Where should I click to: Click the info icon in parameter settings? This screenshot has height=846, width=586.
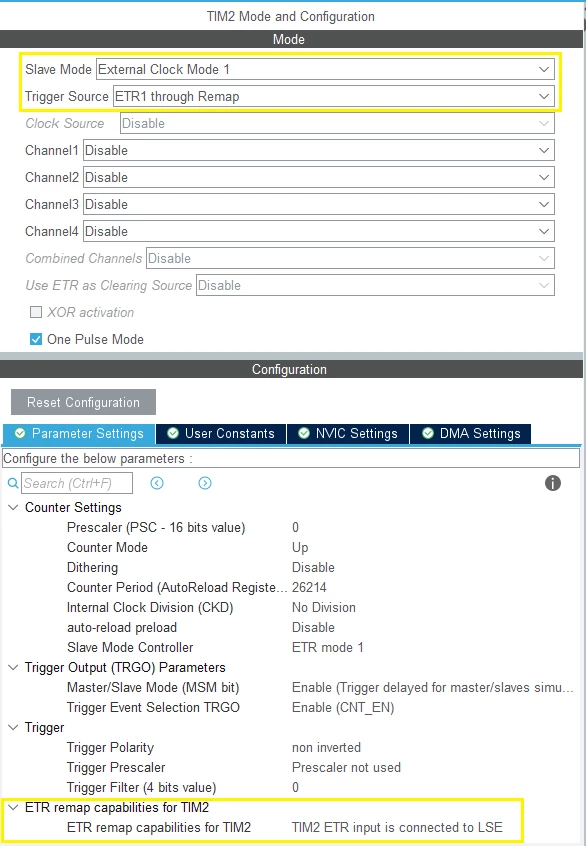pos(553,483)
